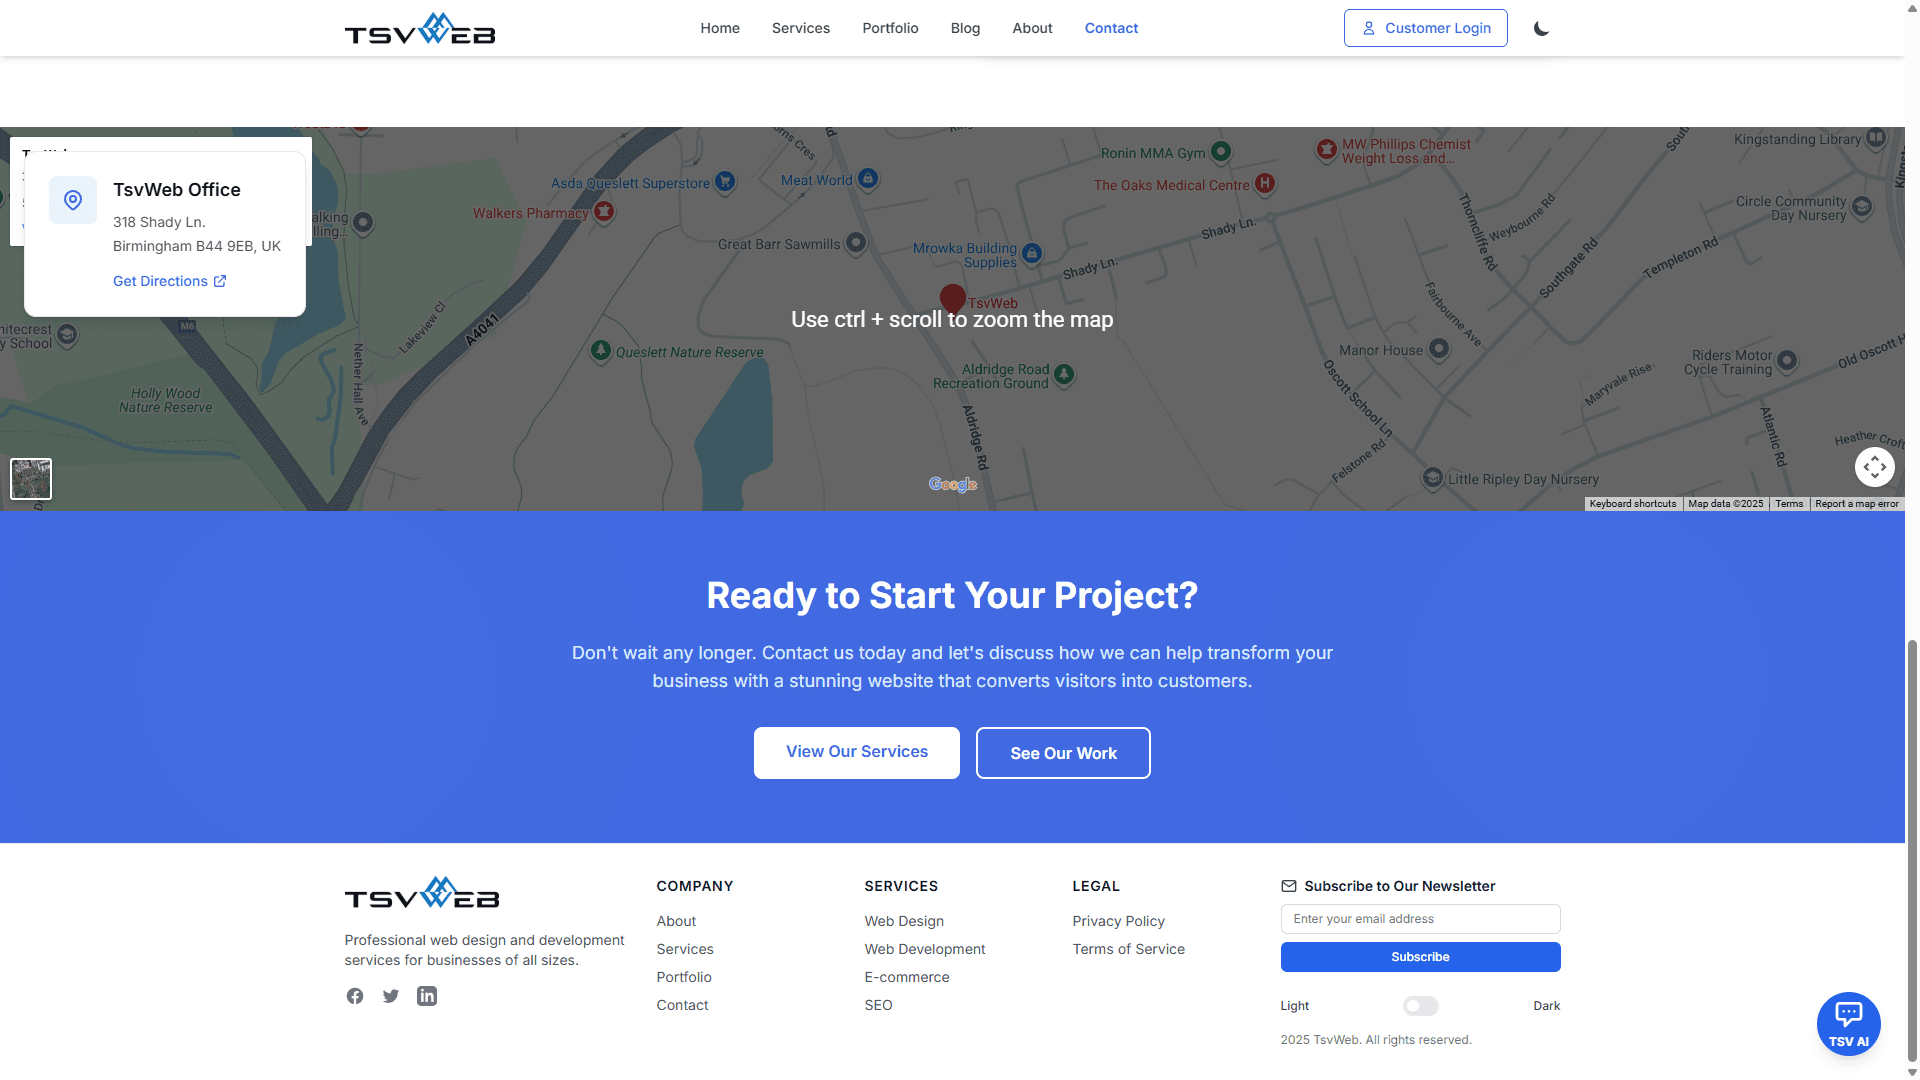Toggle dark mode moon icon in header
This screenshot has width=1920, height=1080.
(1541, 28)
